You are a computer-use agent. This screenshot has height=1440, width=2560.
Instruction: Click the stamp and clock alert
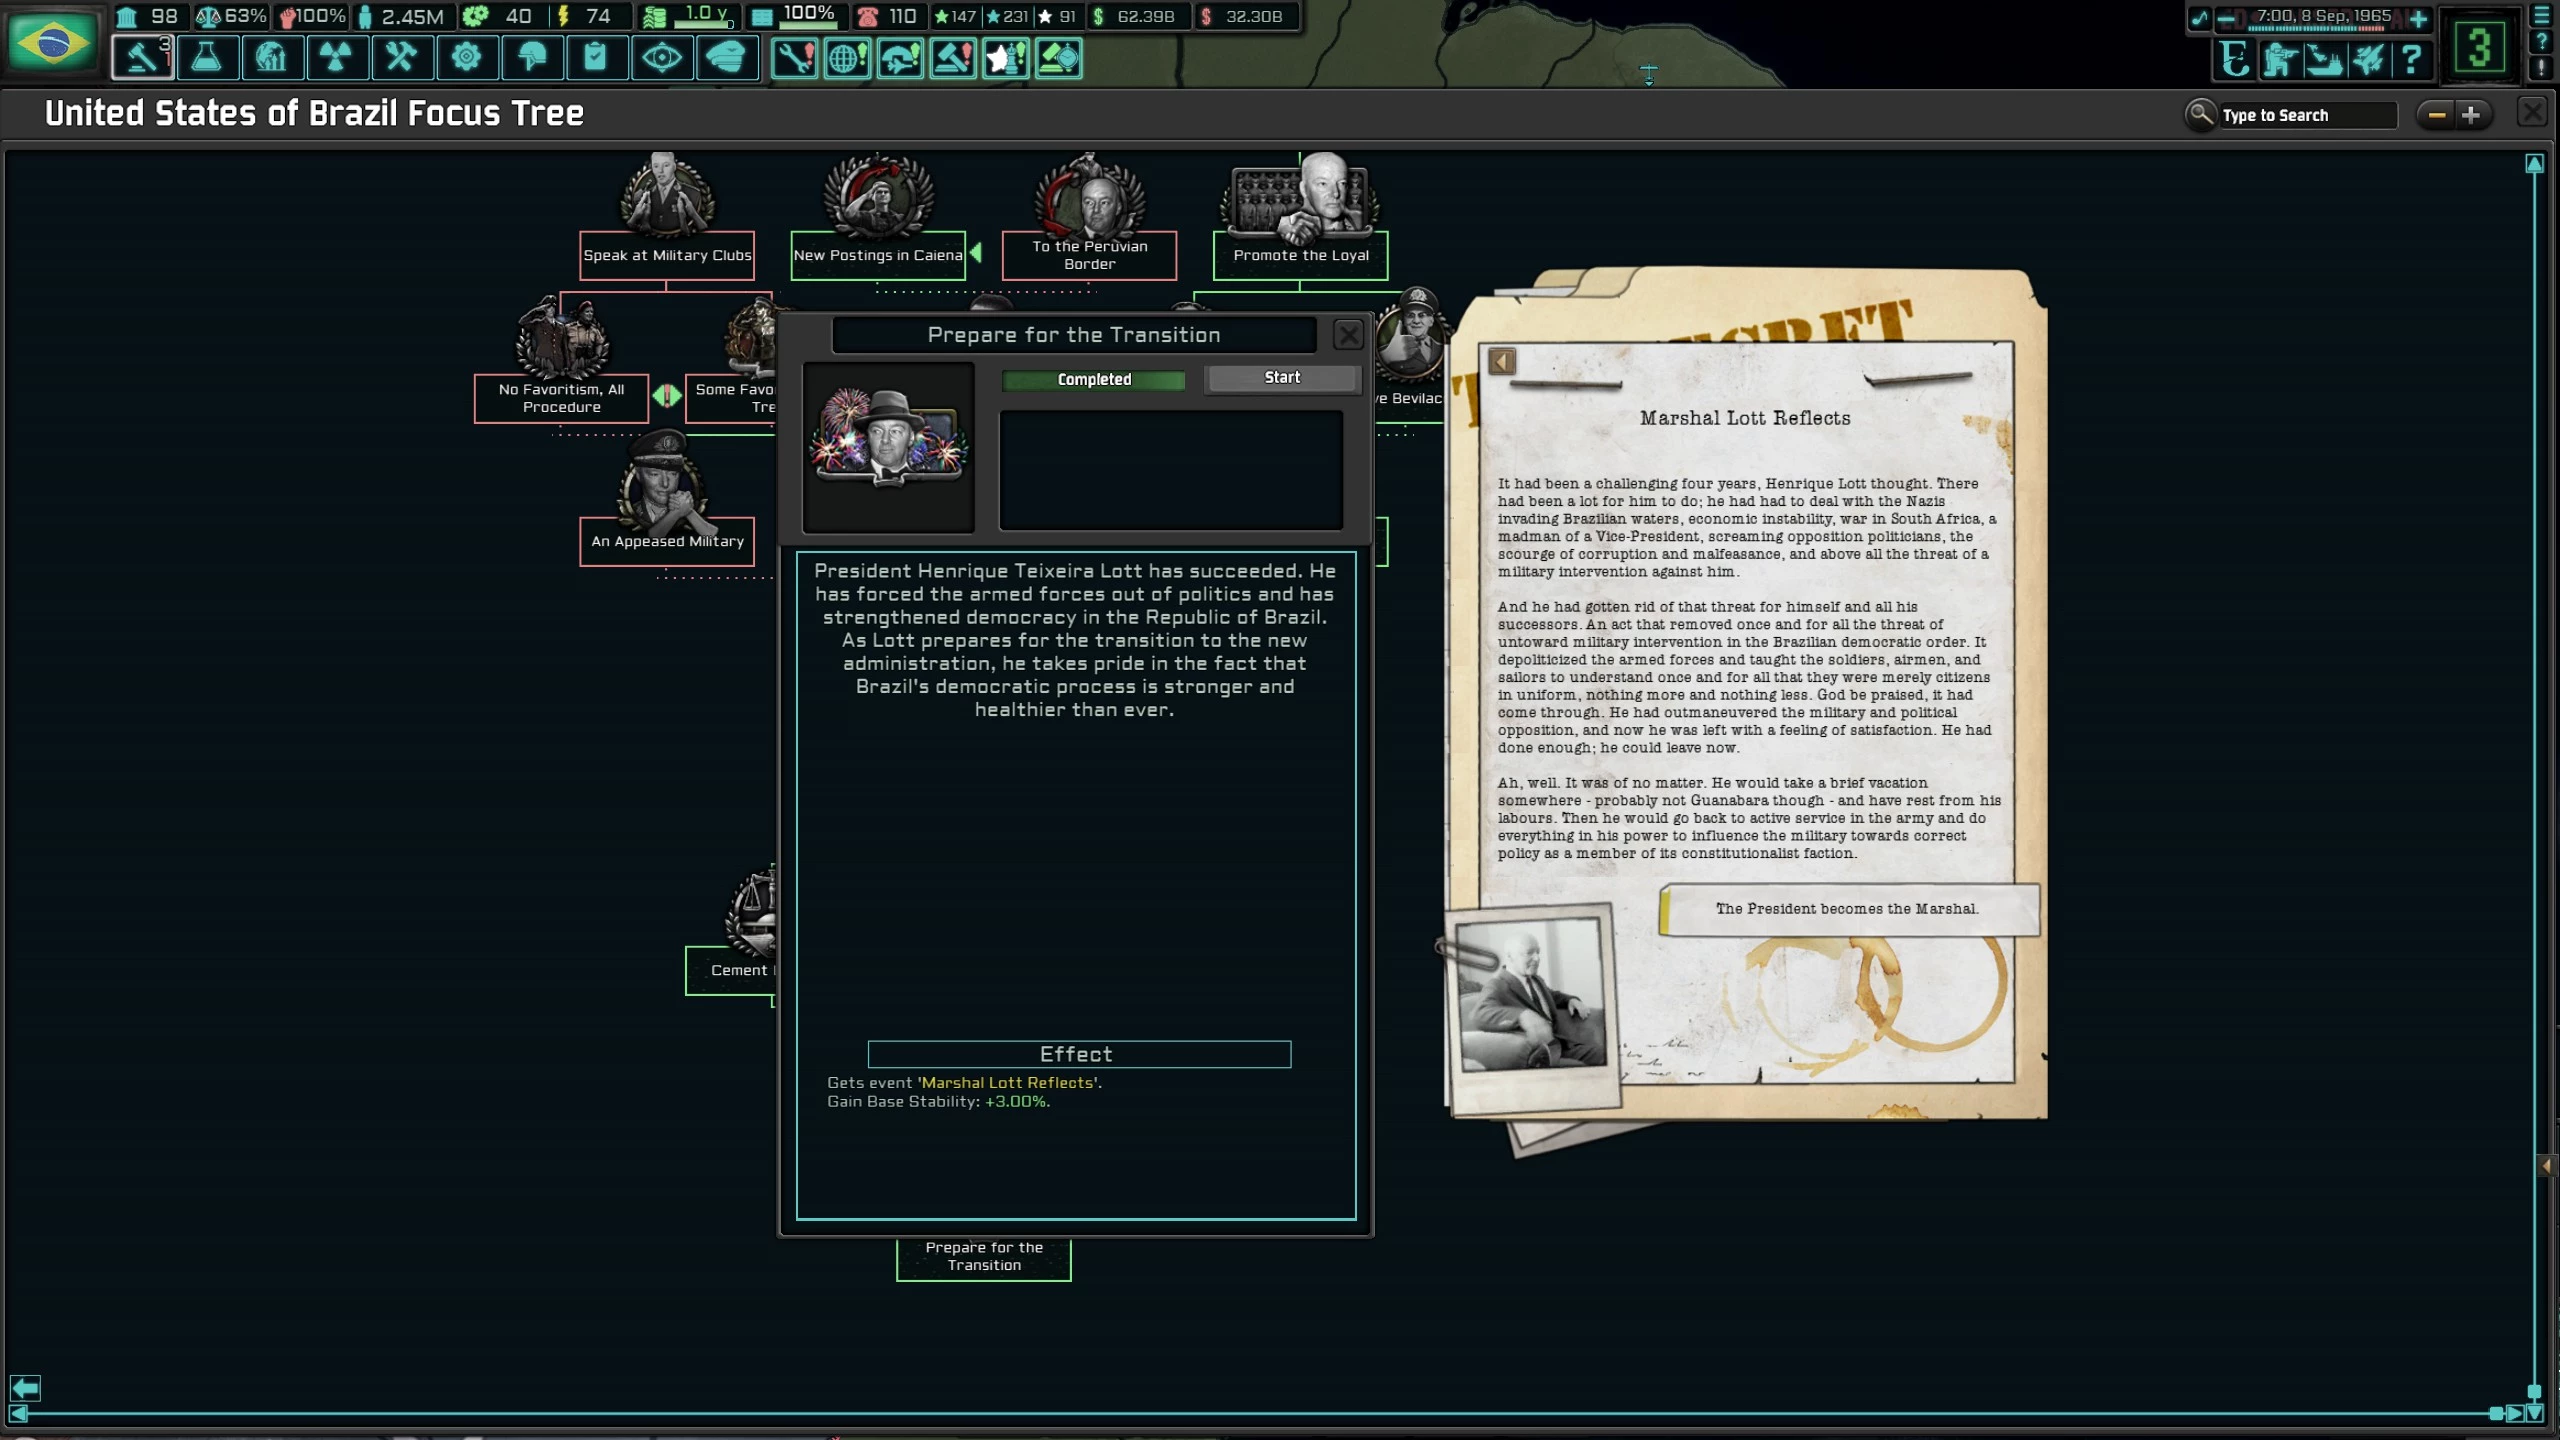pyautogui.click(x=1059, y=58)
